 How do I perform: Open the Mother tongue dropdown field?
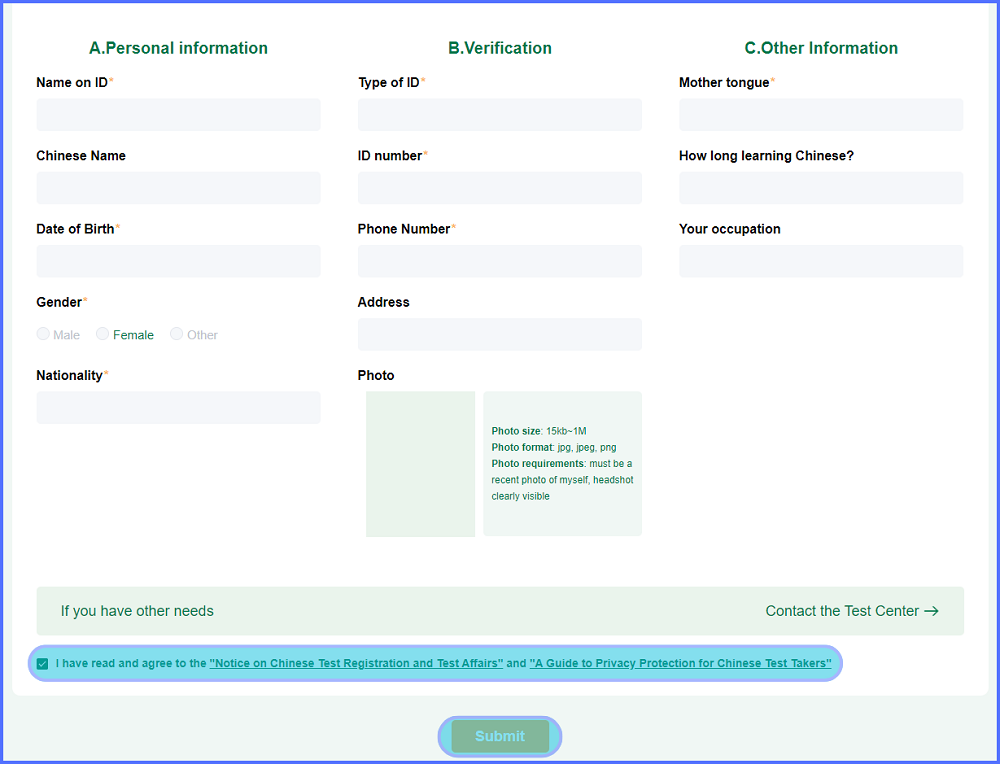tap(820, 115)
